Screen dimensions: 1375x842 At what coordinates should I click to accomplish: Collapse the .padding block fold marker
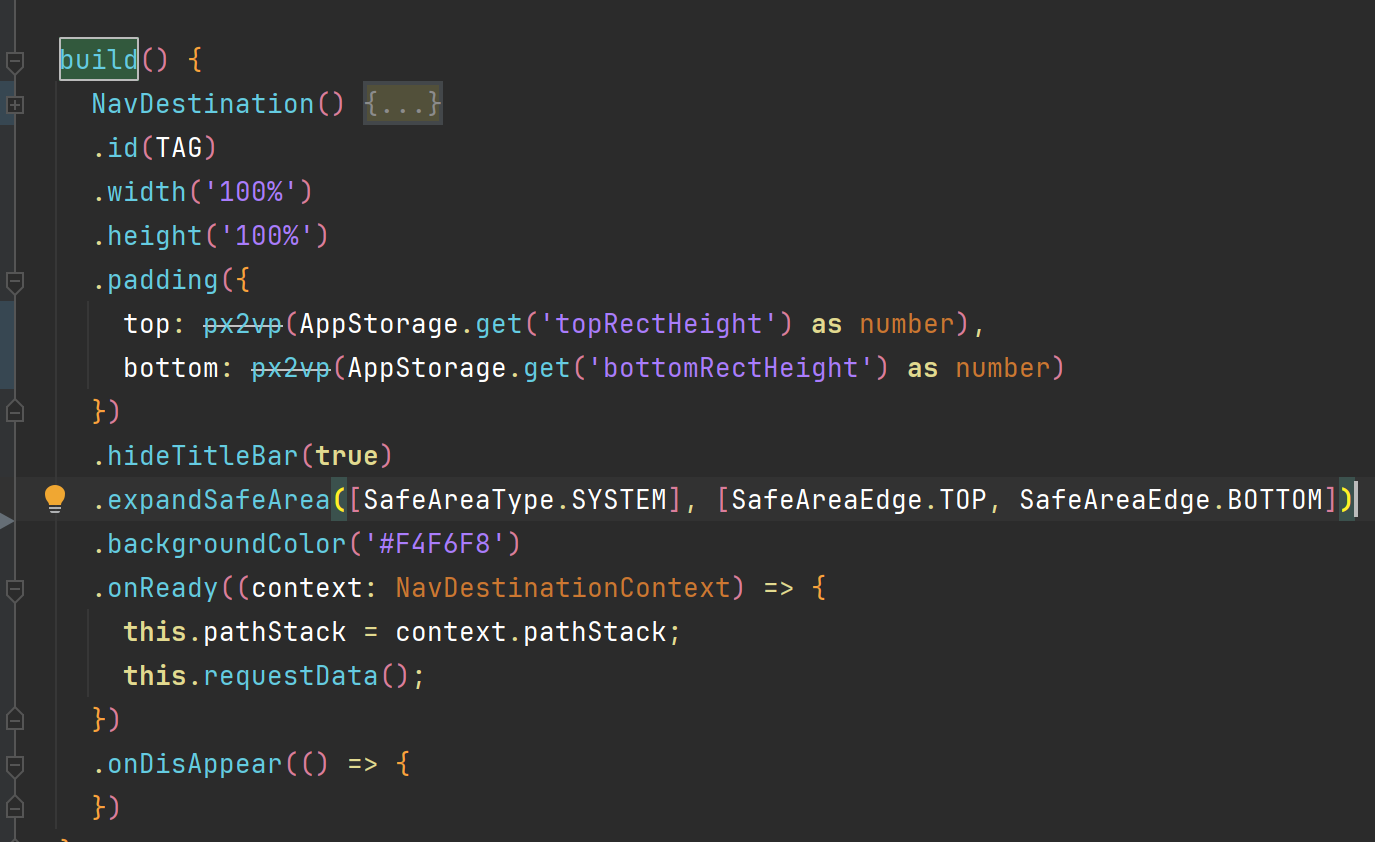[15, 280]
